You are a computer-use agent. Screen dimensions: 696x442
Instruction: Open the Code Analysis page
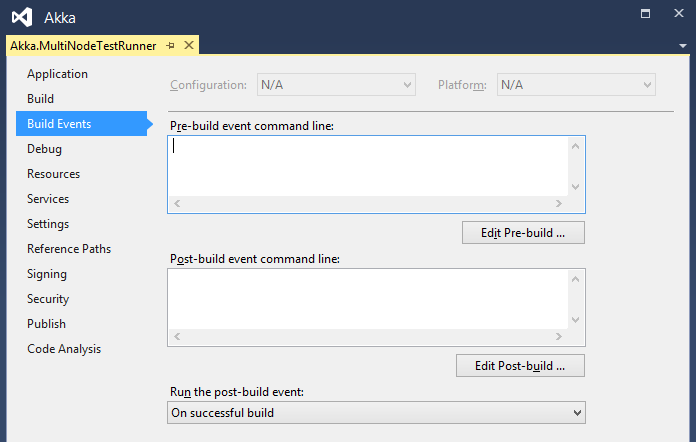[64, 349]
